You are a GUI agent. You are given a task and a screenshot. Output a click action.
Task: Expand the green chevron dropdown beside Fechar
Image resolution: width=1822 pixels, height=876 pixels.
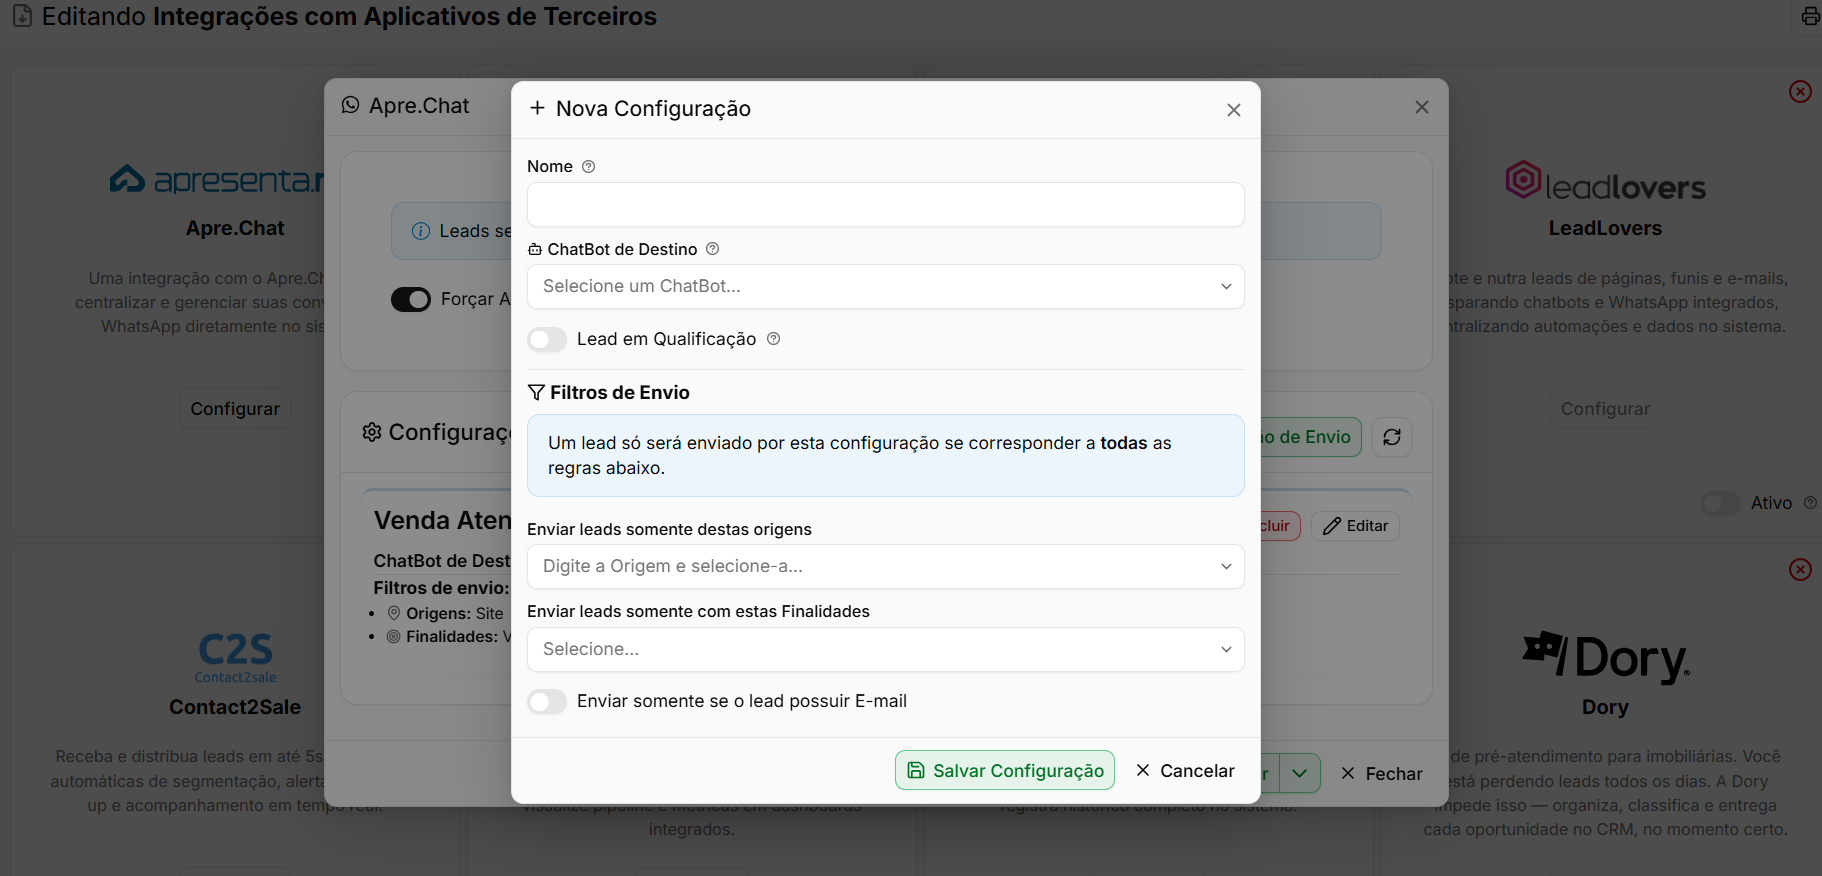tap(1300, 773)
